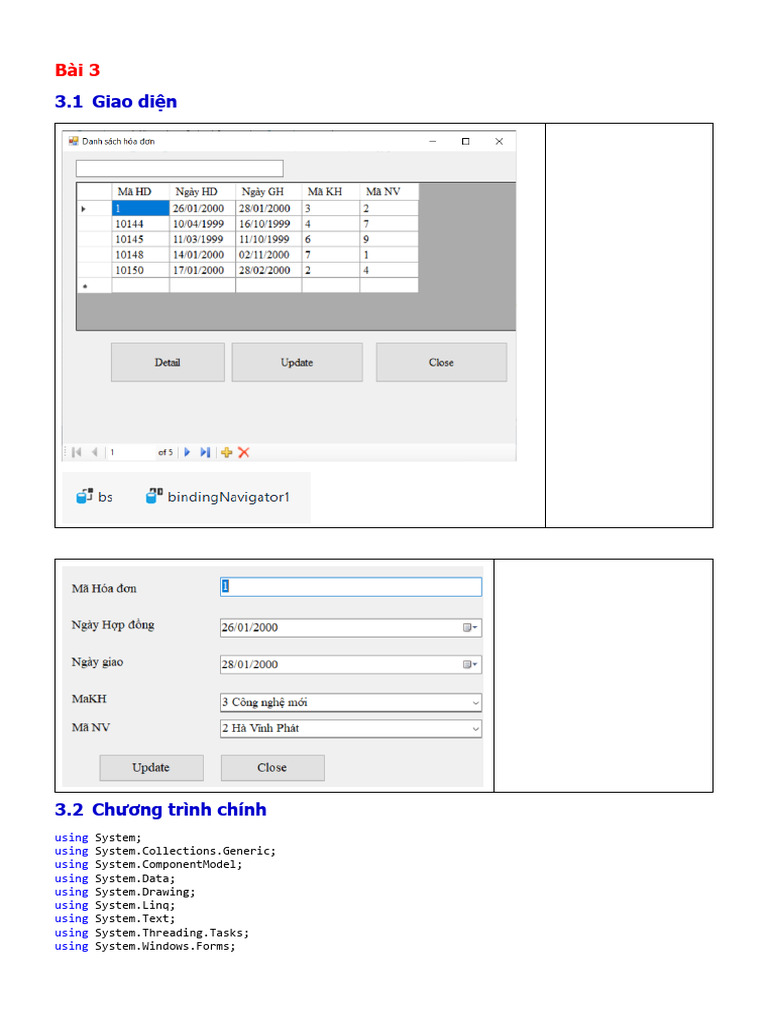Delete current record with red X icon

coord(244,452)
